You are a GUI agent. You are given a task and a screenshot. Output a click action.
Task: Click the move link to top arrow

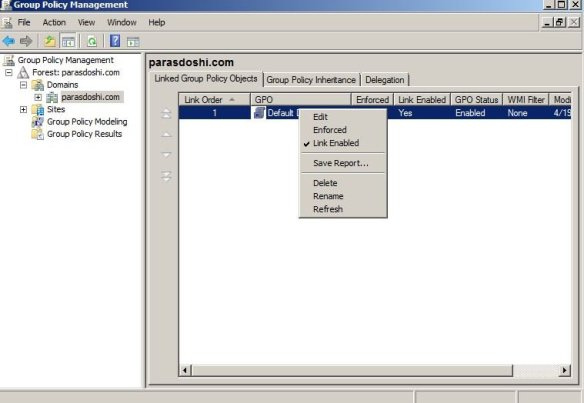pyautogui.click(x=166, y=113)
